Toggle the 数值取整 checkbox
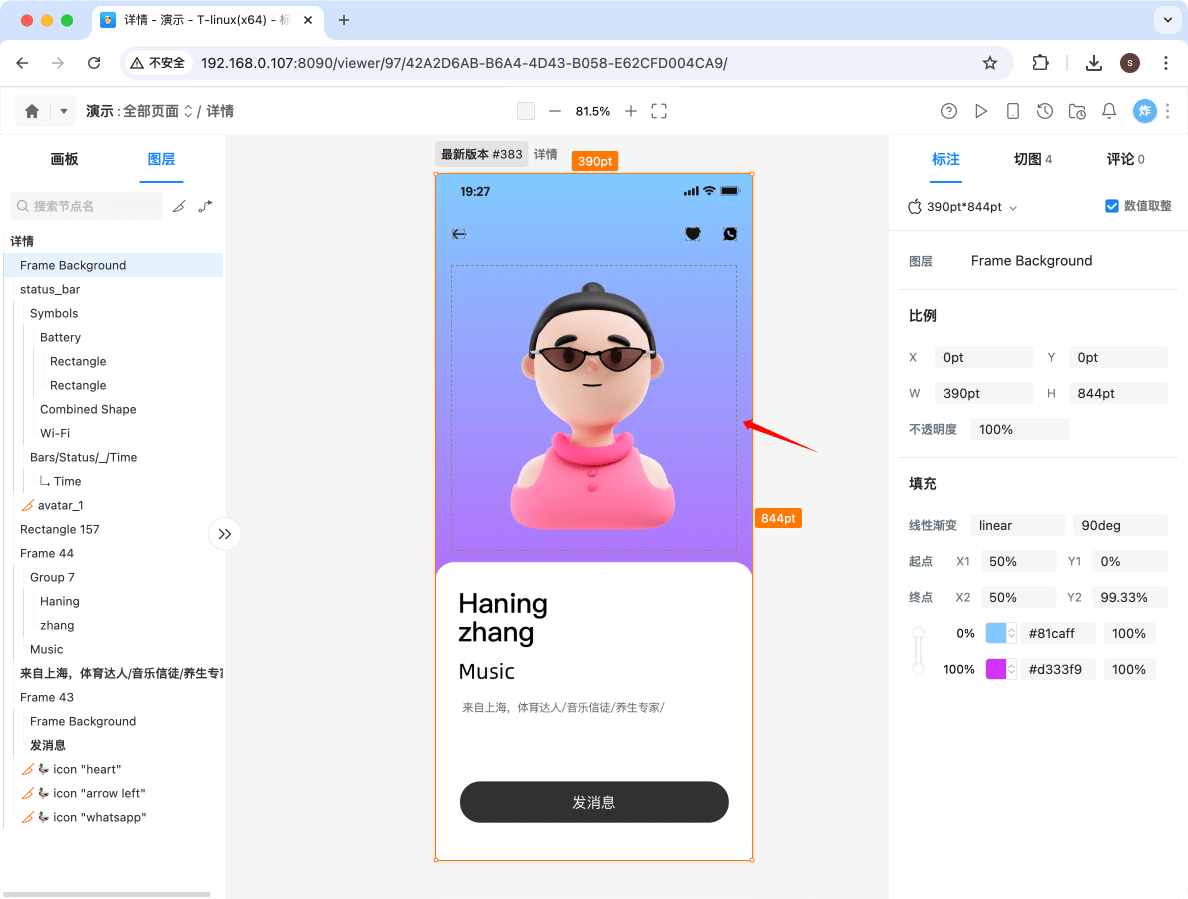 (1111, 206)
